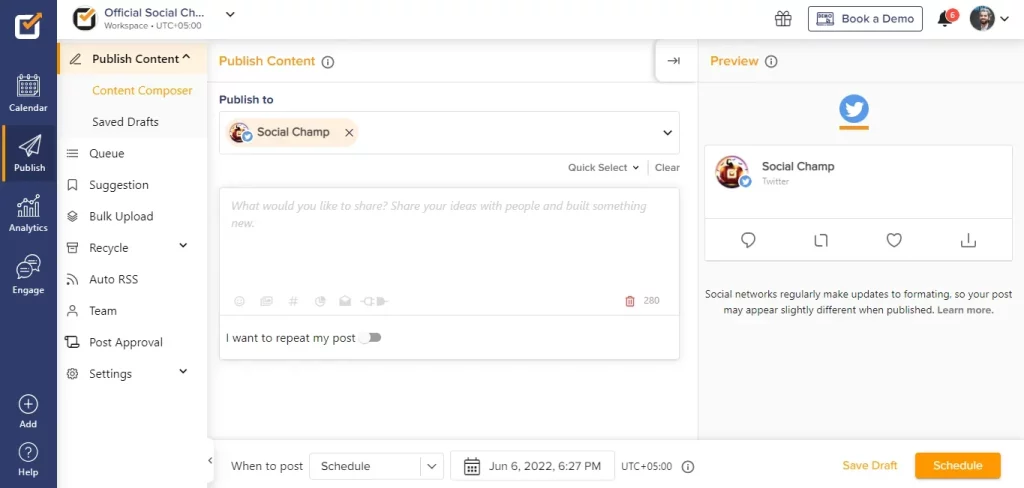Expand the Settings menu chevron
The height and width of the screenshot is (488, 1024).
(x=184, y=372)
